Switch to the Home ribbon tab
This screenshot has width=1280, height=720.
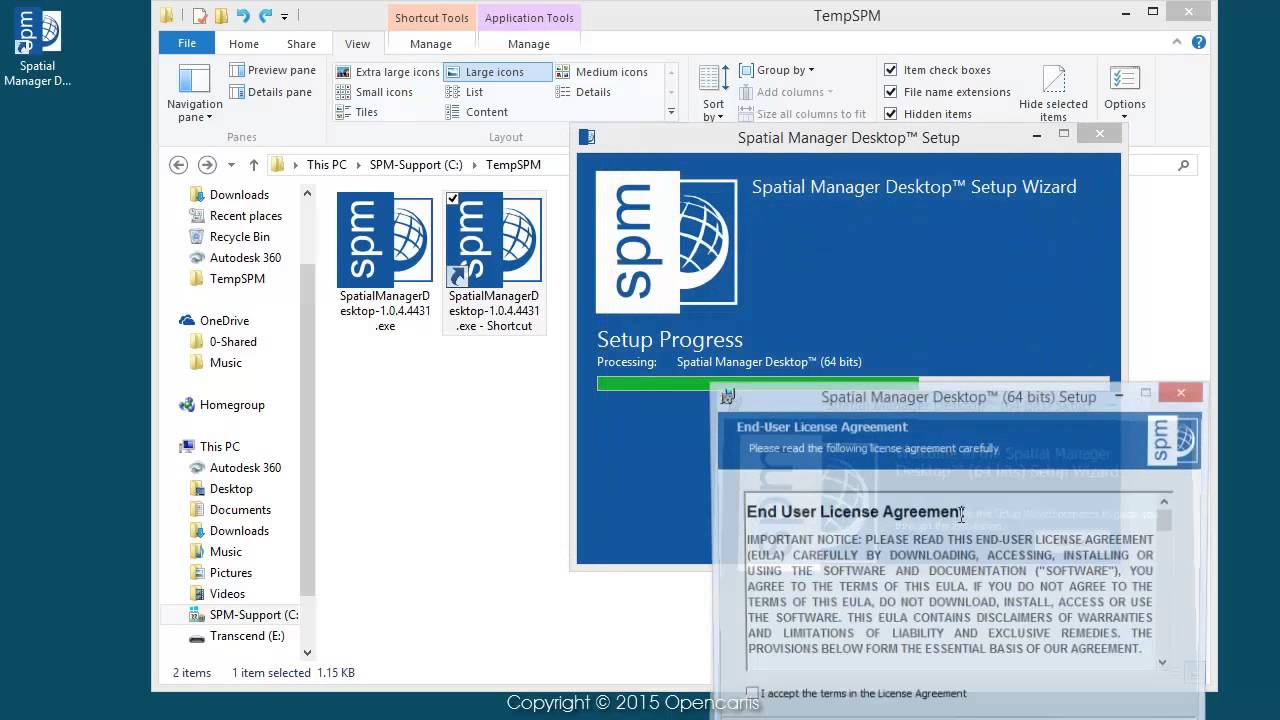[244, 44]
